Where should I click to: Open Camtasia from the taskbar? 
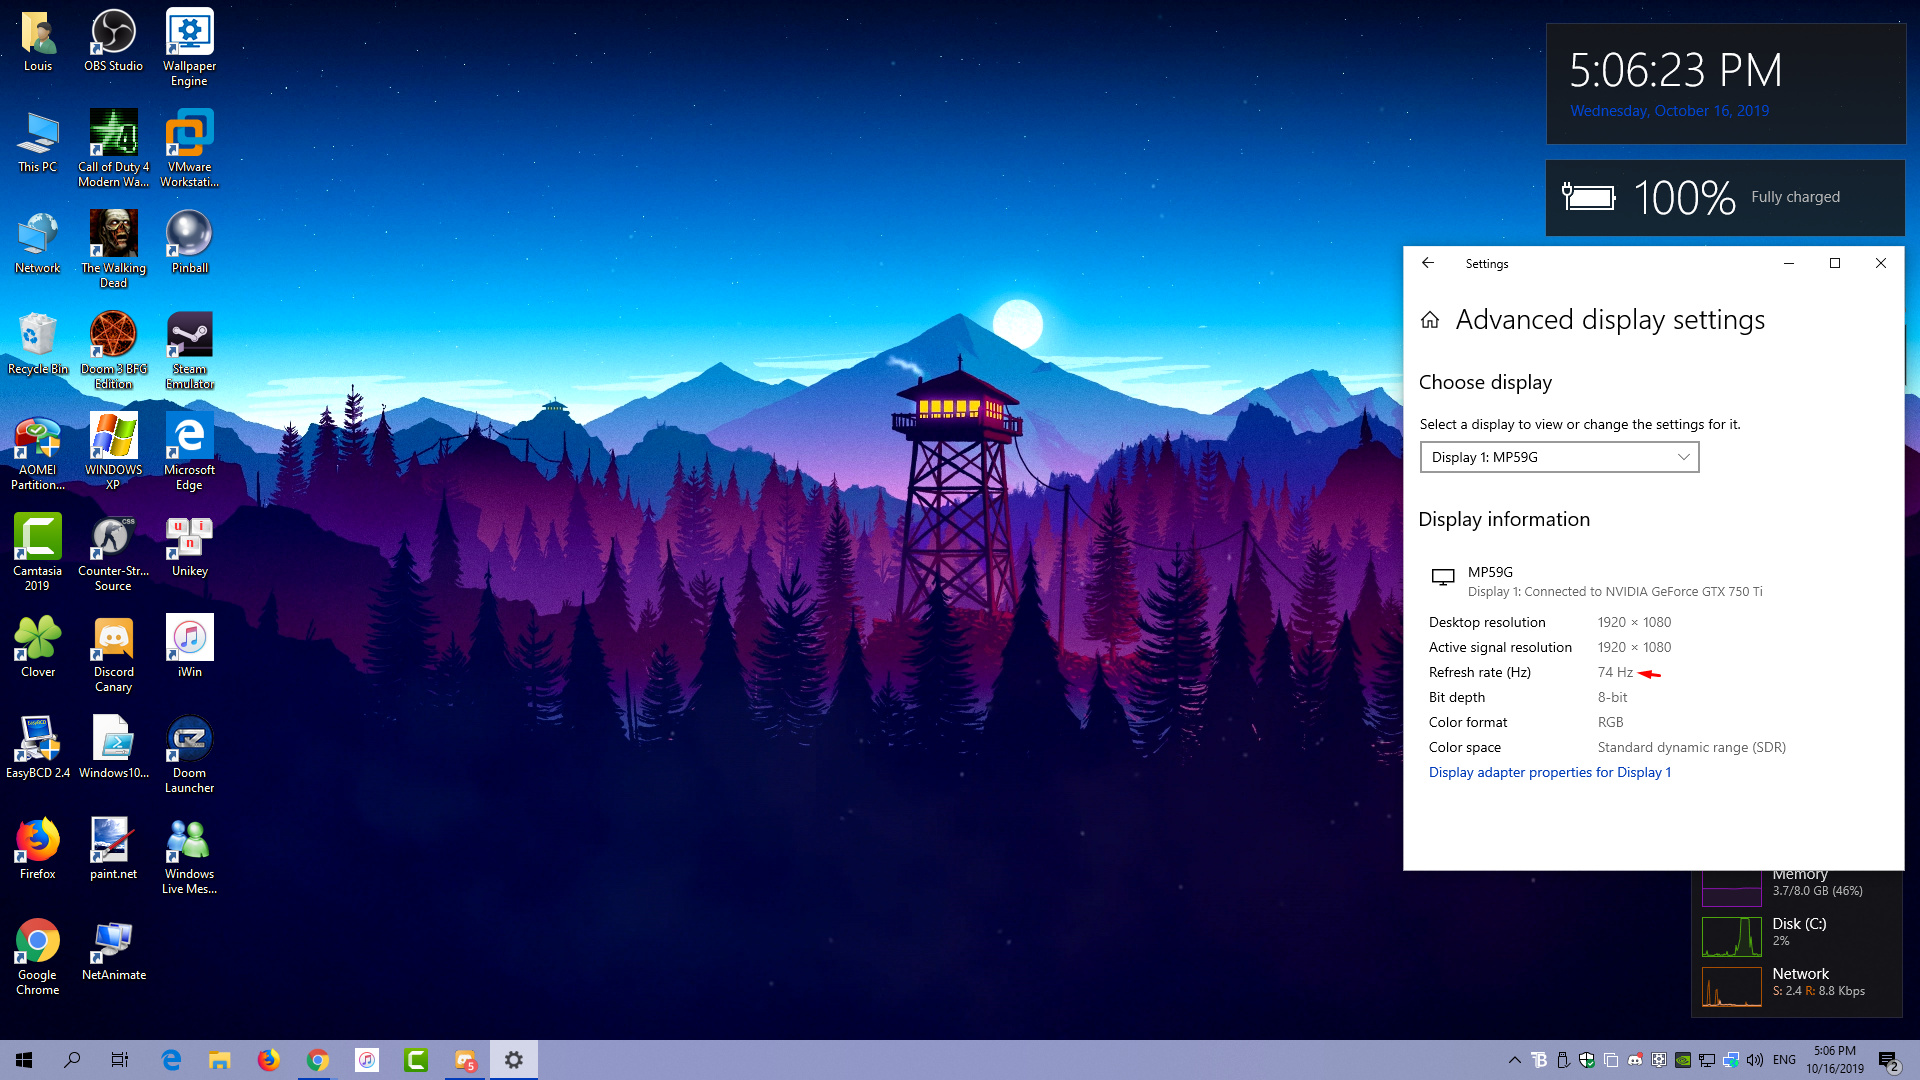click(x=416, y=1060)
